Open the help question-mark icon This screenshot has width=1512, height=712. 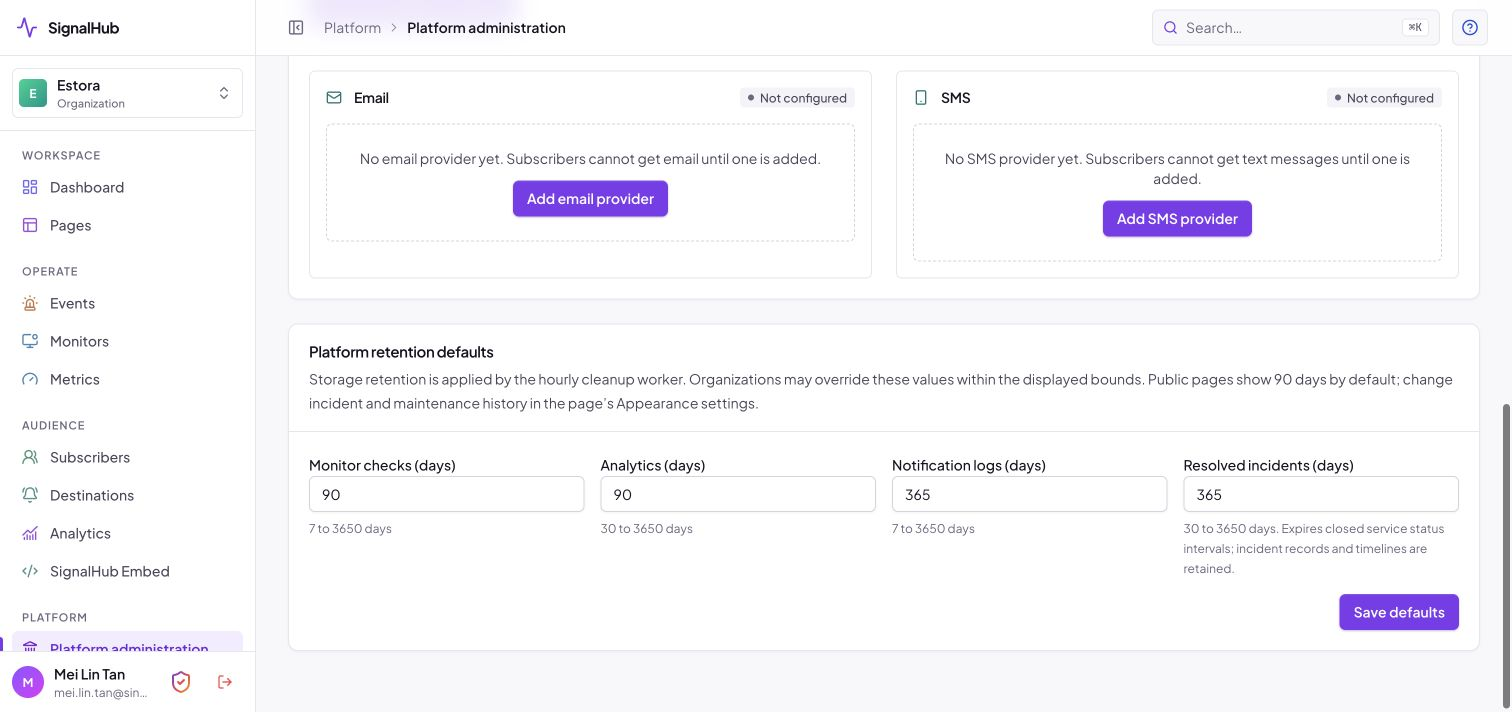tap(1470, 28)
